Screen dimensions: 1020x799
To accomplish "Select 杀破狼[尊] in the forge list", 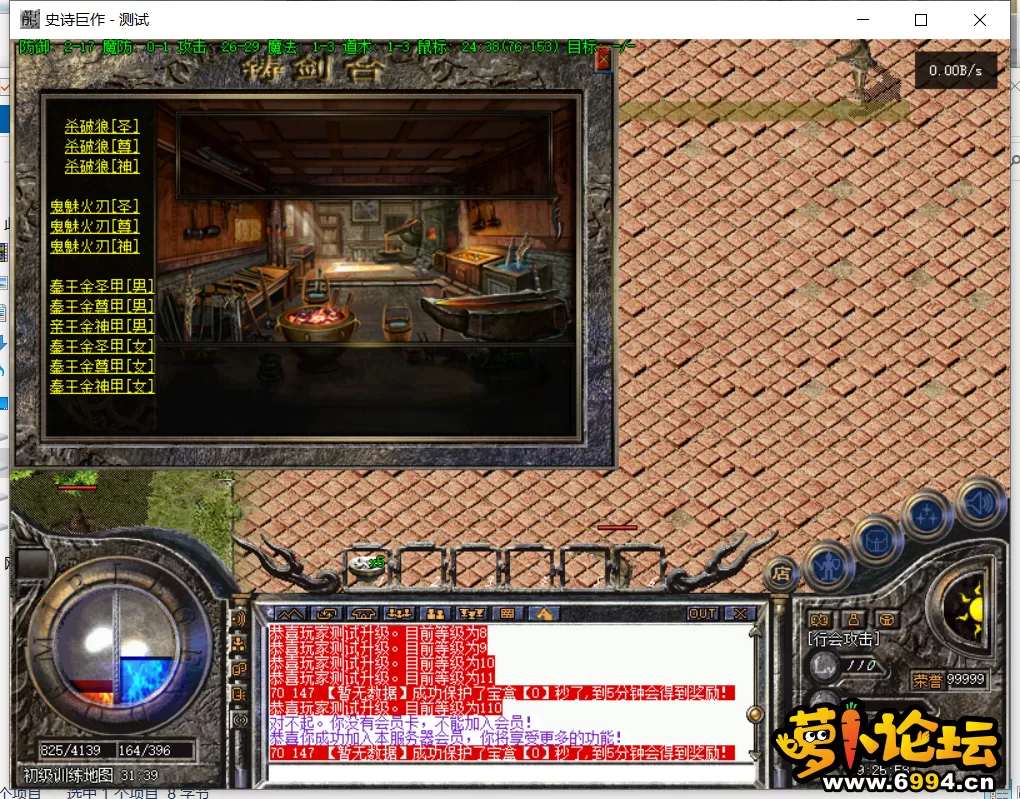I will [x=101, y=146].
